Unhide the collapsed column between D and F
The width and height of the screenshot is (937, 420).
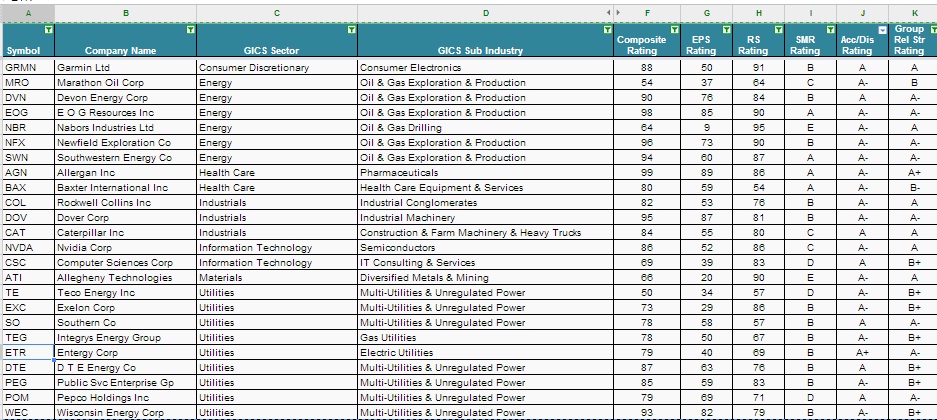(615, 12)
